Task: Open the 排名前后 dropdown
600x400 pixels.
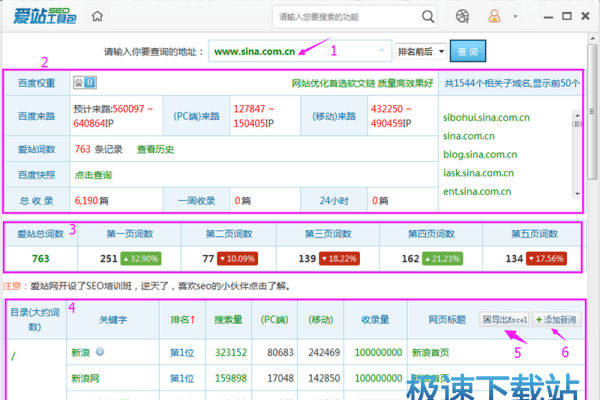Action: coord(421,51)
